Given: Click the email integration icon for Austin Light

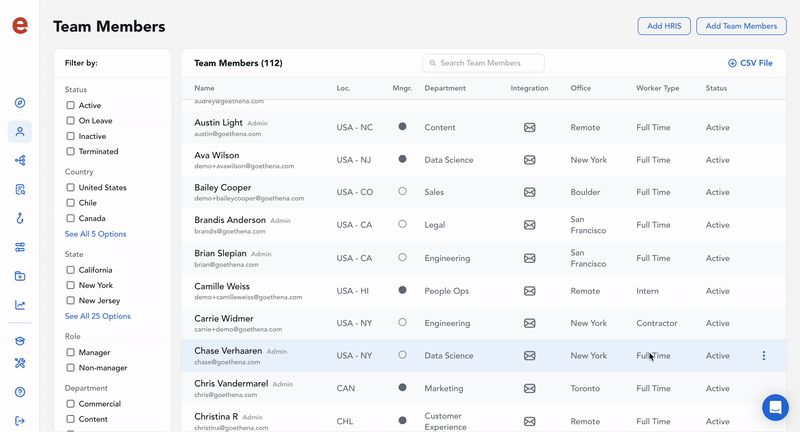Looking at the screenshot, I should tap(530, 127).
